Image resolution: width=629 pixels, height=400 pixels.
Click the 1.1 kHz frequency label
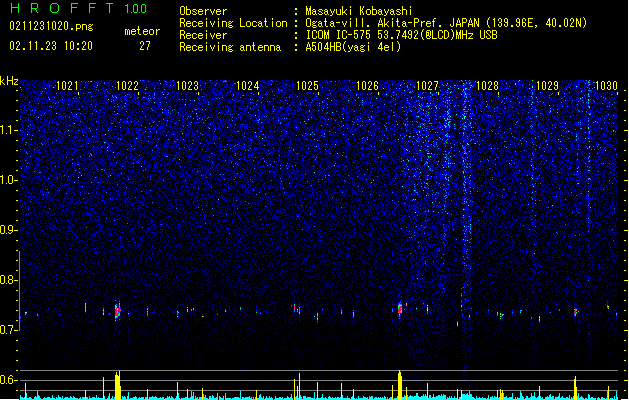point(9,130)
